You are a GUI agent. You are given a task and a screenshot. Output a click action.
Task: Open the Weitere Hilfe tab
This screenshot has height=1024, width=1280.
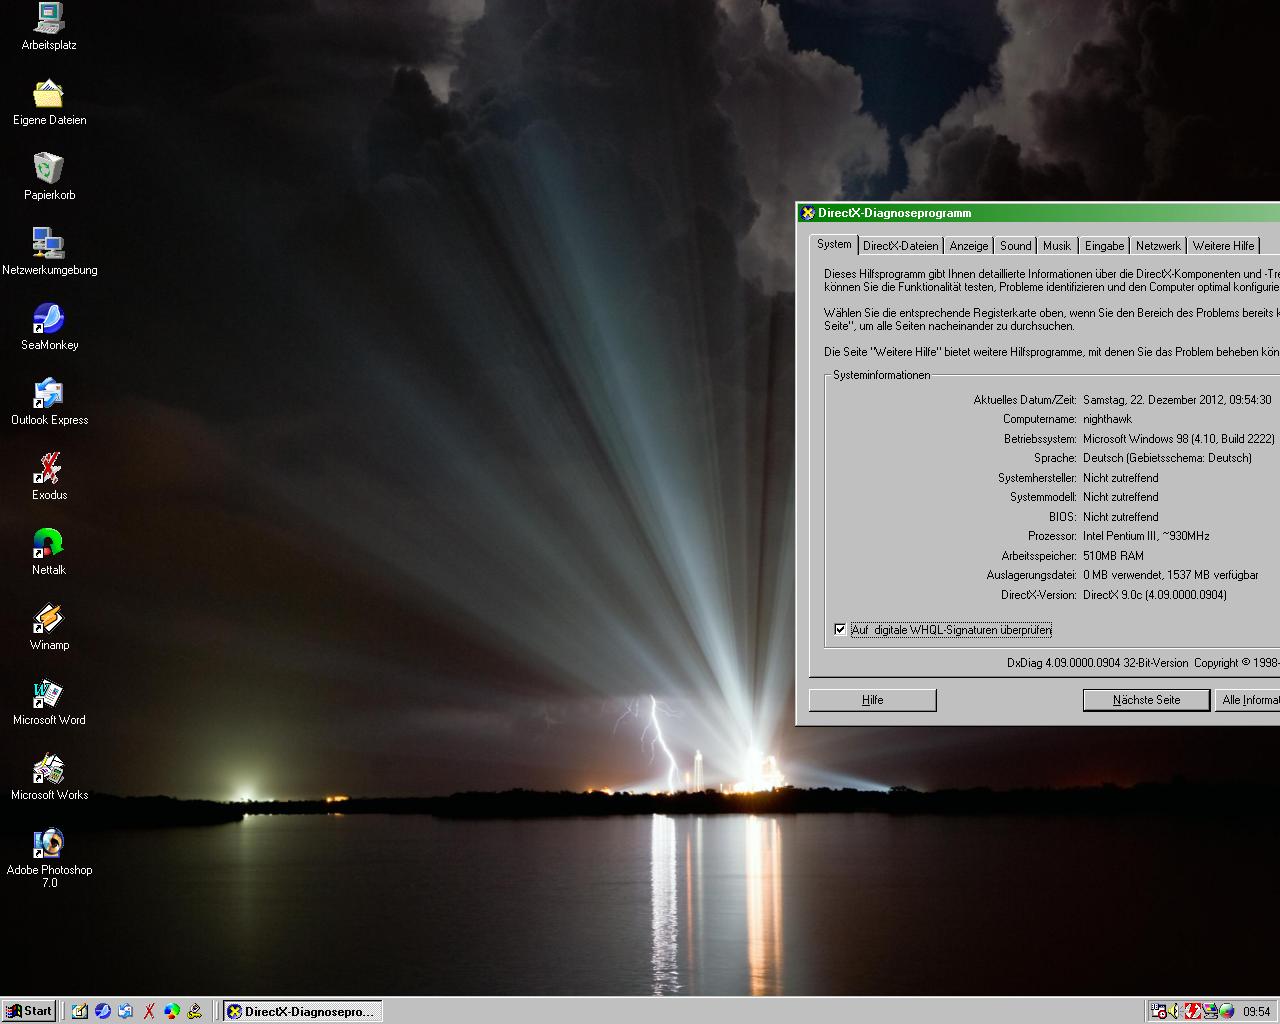point(1223,246)
